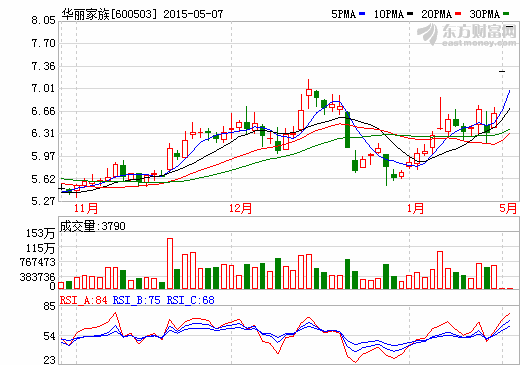Viewport: 520px width, 365px height.
Task: Click the 10PMA legend label
Action: point(389,14)
